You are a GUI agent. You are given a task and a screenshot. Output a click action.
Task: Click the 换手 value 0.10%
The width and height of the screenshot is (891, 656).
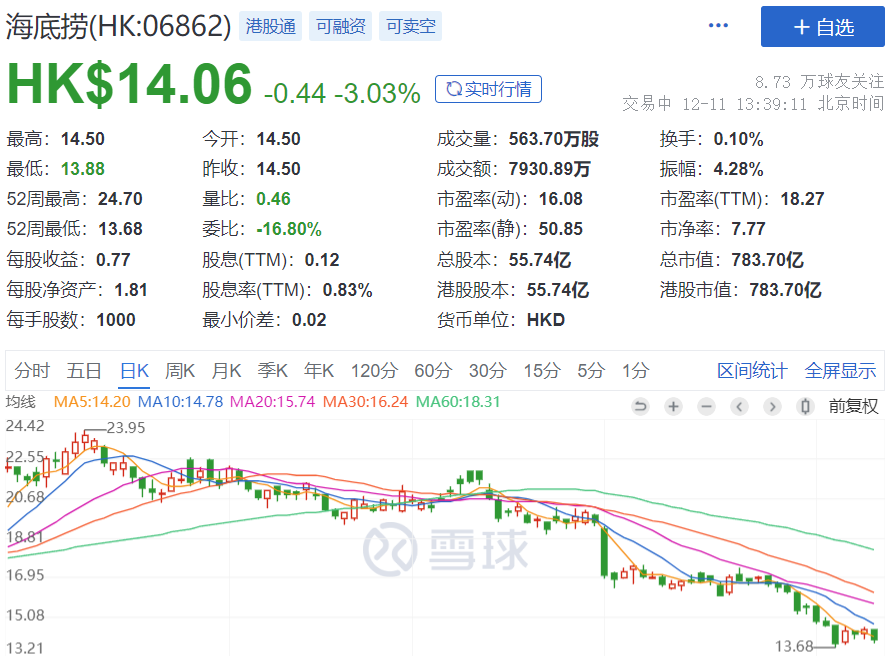[x=738, y=139]
